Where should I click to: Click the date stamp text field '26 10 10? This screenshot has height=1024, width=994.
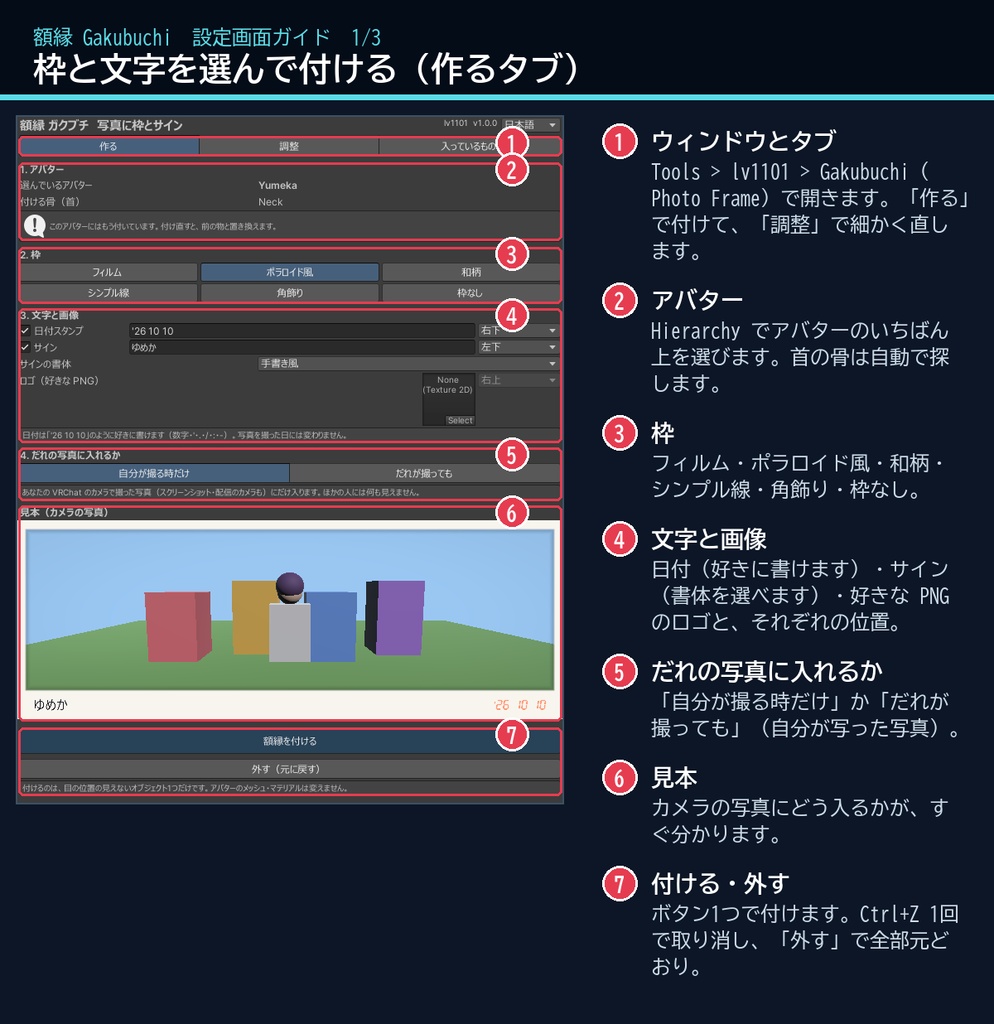tap(302, 331)
